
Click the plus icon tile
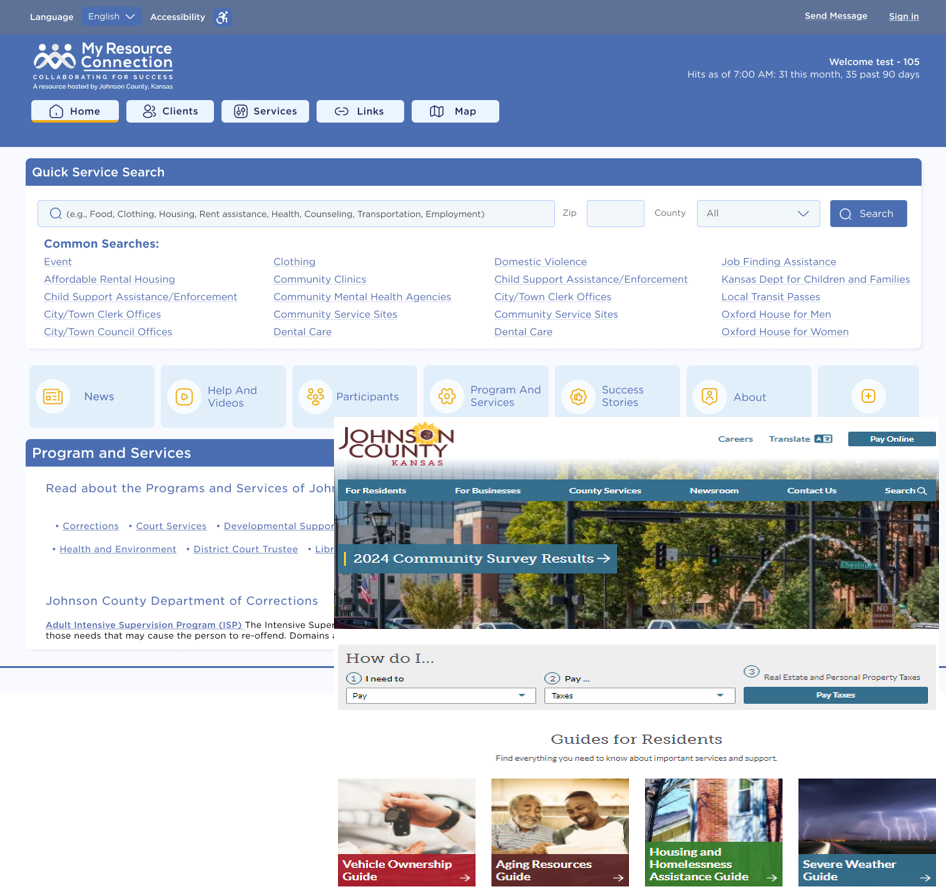coord(868,397)
